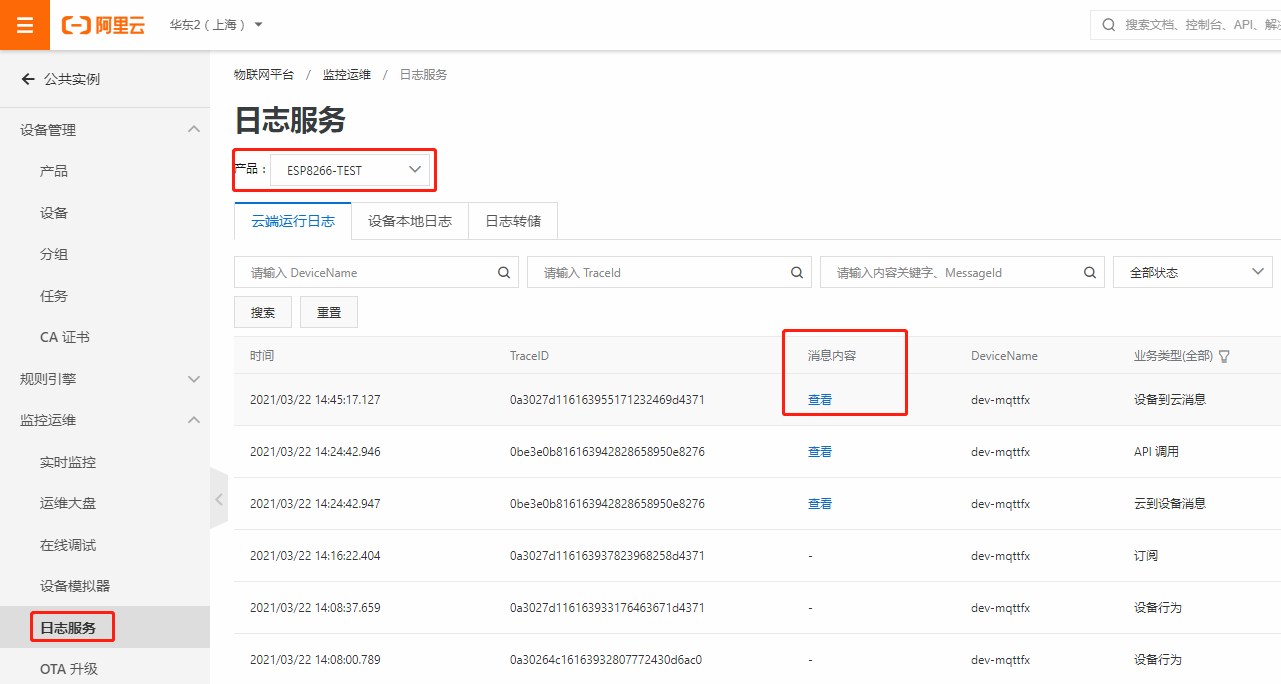Click the API 调用 business type cell
The width and height of the screenshot is (1281, 684).
(1156, 451)
